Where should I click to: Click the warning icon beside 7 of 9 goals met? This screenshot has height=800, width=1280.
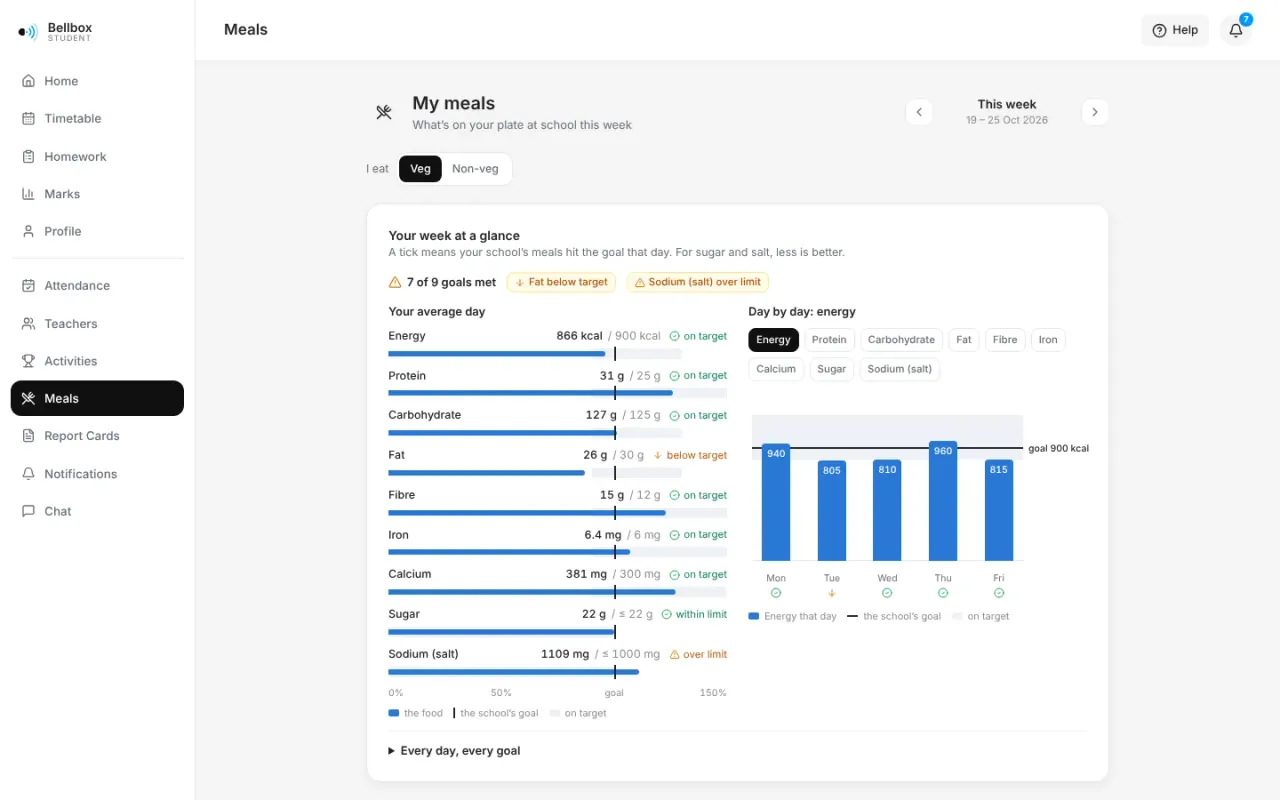point(395,282)
